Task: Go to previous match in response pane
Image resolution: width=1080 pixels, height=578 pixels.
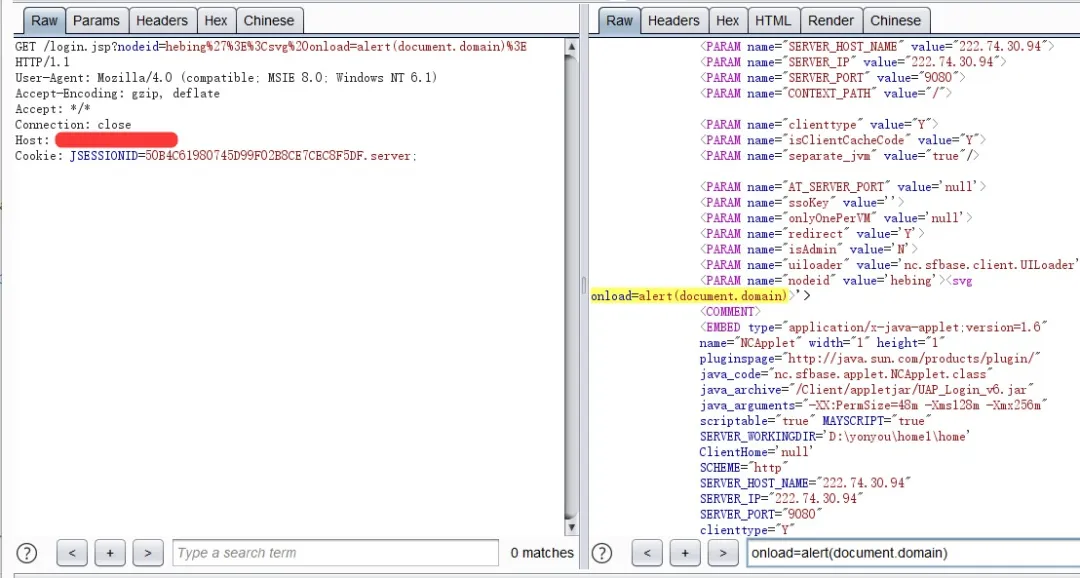Action: pyautogui.click(x=647, y=553)
